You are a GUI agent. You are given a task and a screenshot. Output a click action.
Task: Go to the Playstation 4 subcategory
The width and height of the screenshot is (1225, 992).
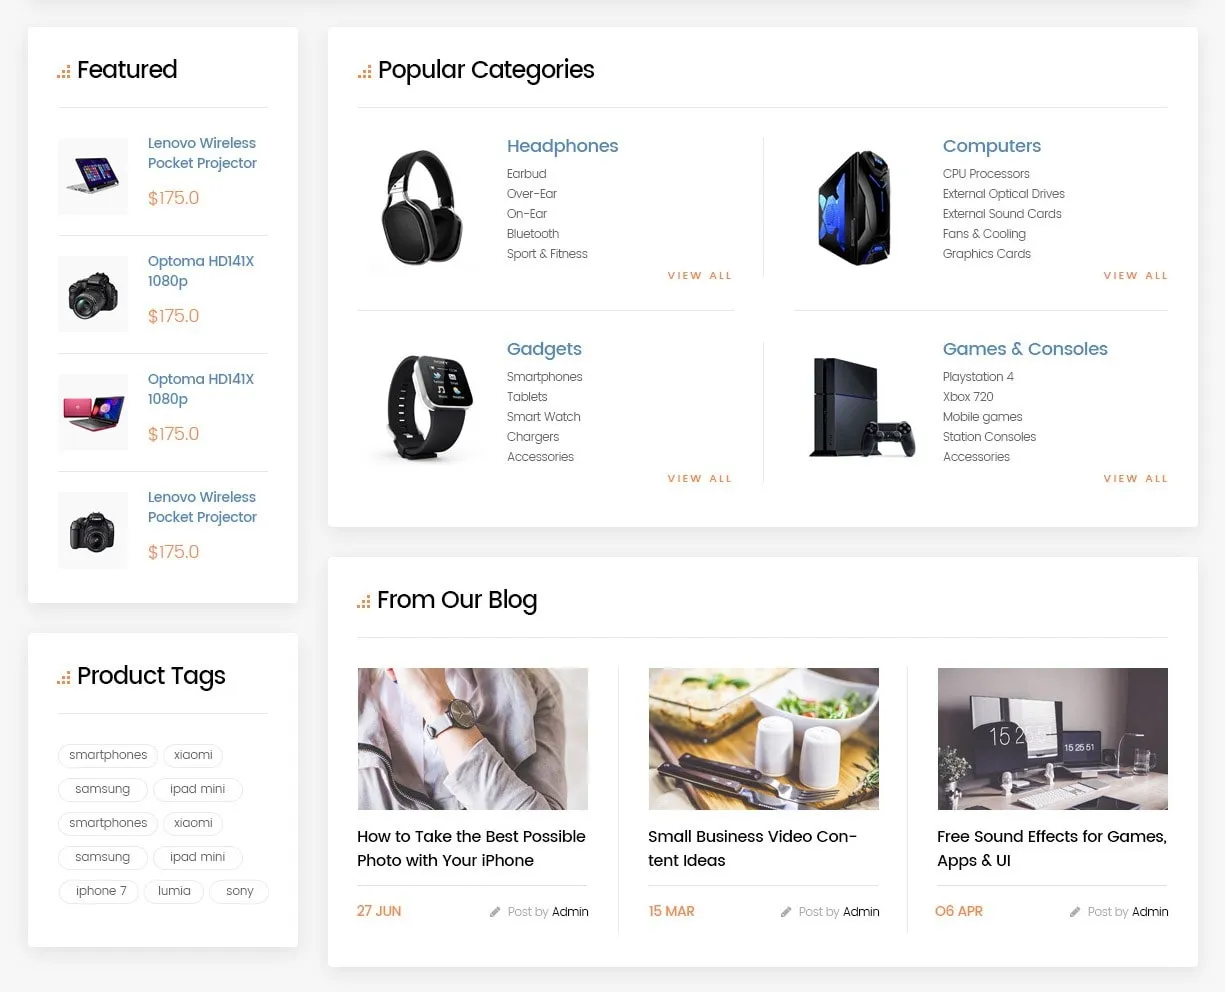point(978,377)
